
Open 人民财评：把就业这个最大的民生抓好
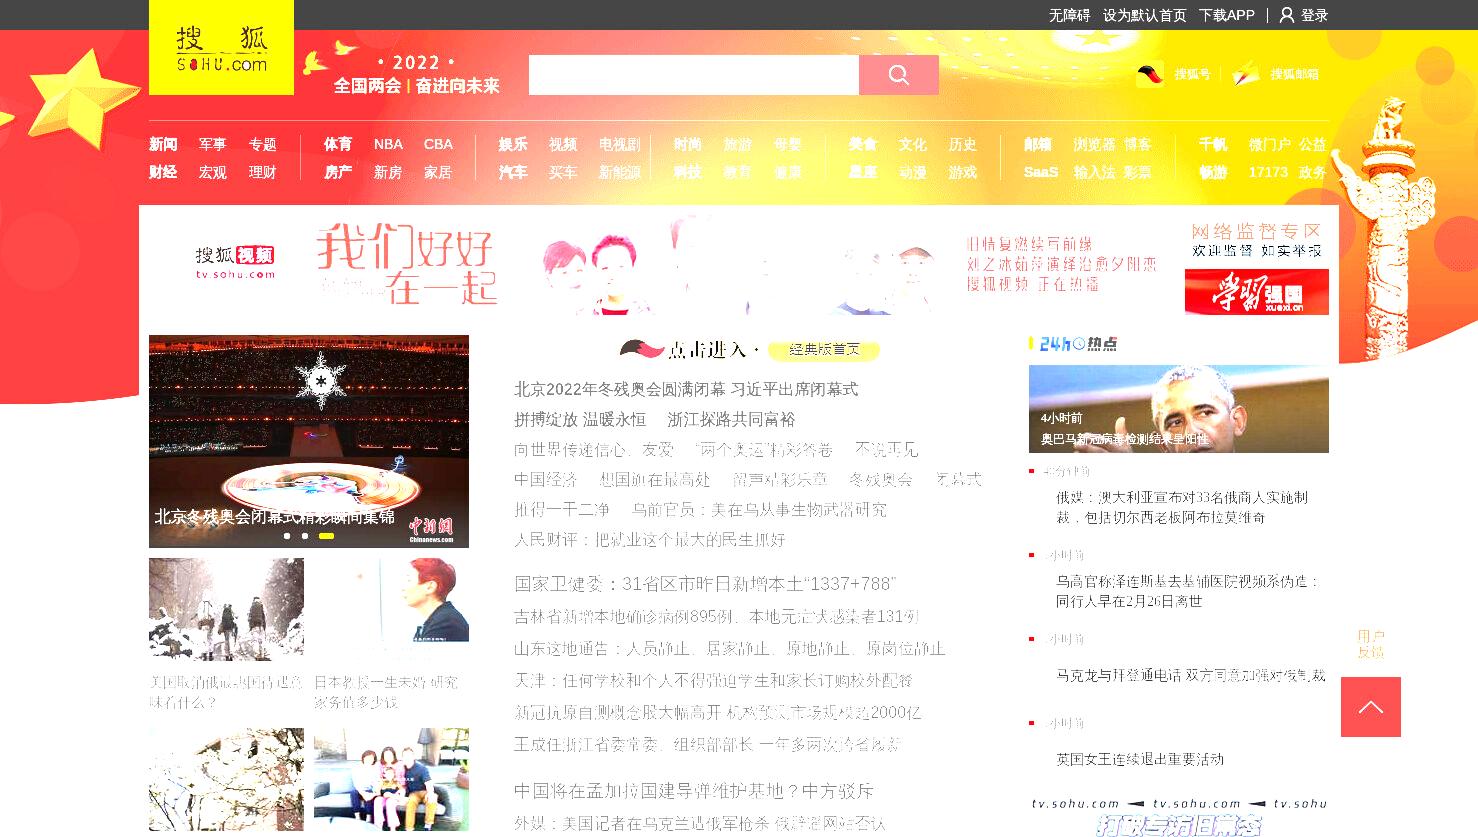pos(649,539)
